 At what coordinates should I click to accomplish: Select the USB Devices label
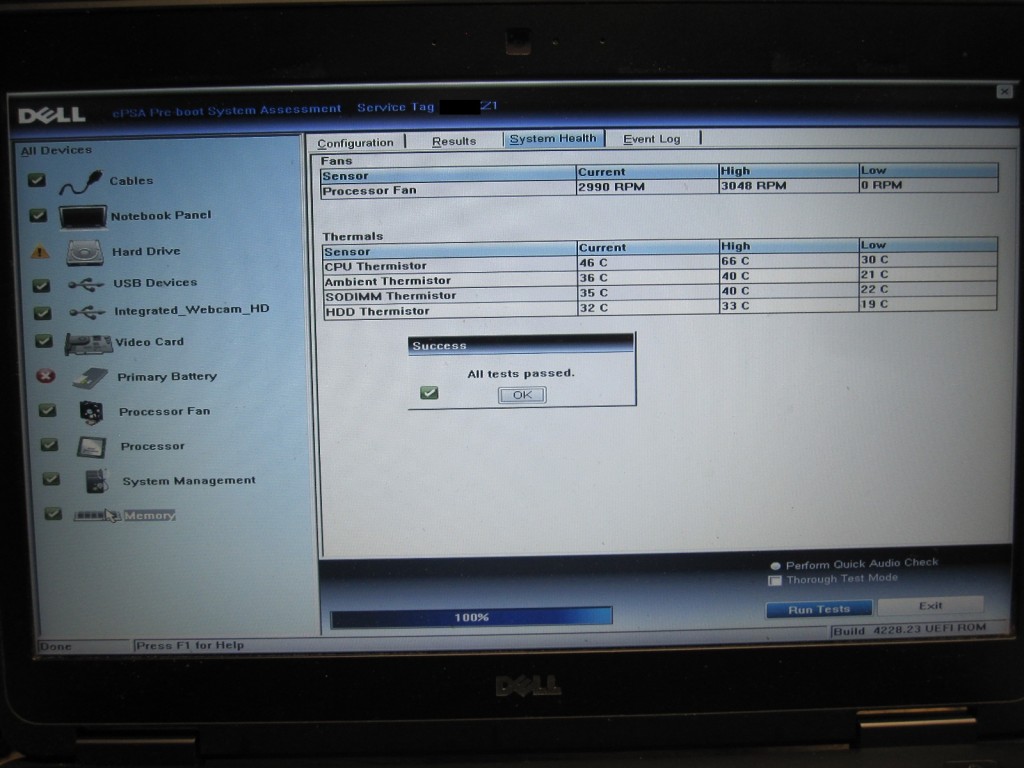tap(155, 283)
